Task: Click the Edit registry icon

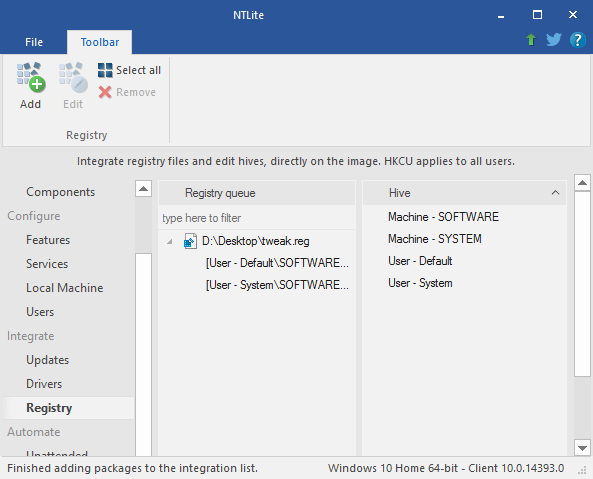Action: point(73,77)
